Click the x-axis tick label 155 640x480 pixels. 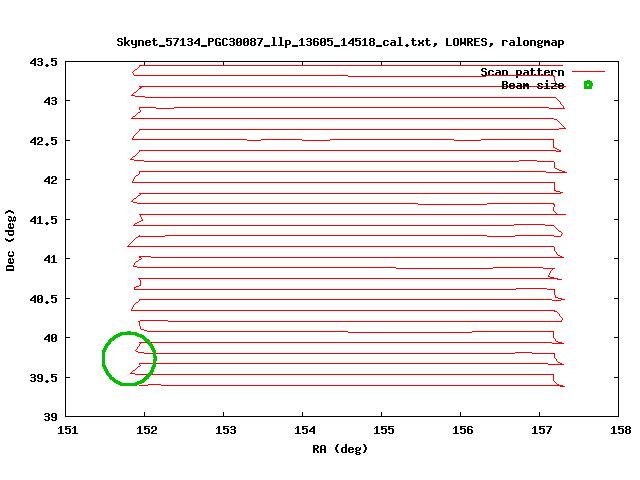[384, 430]
